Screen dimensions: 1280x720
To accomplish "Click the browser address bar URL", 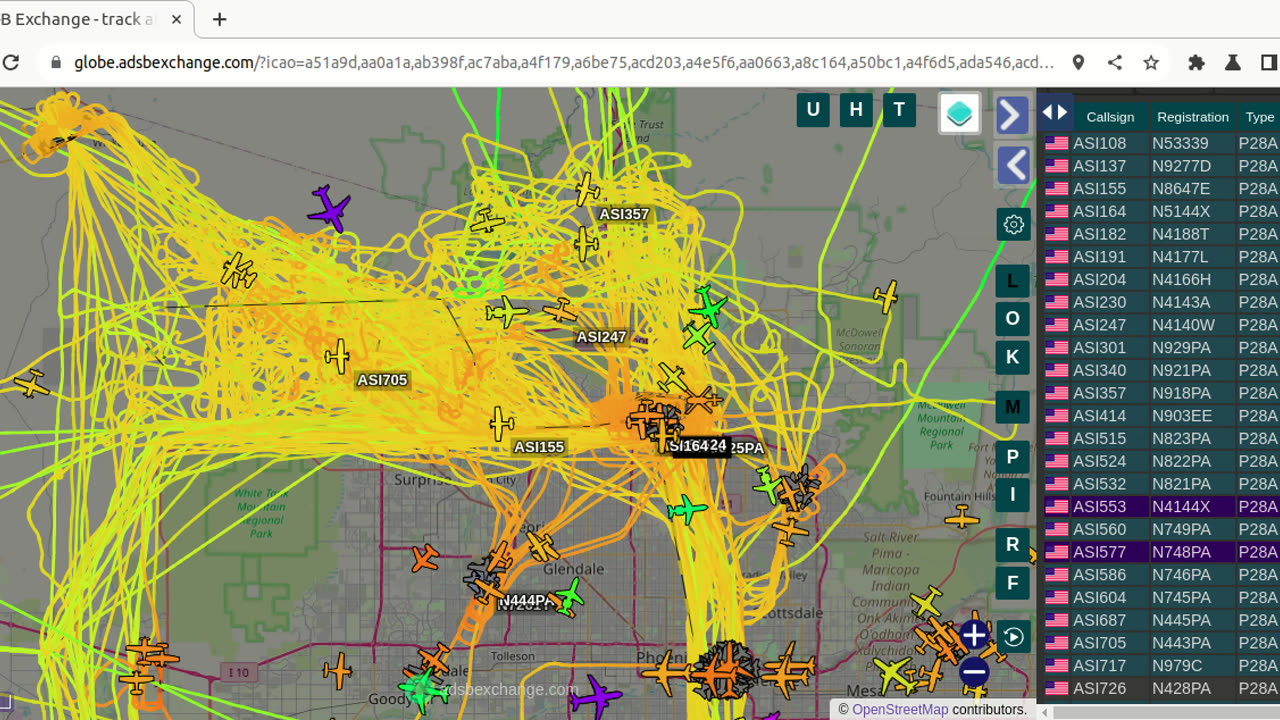I will click(x=563, y=62).
